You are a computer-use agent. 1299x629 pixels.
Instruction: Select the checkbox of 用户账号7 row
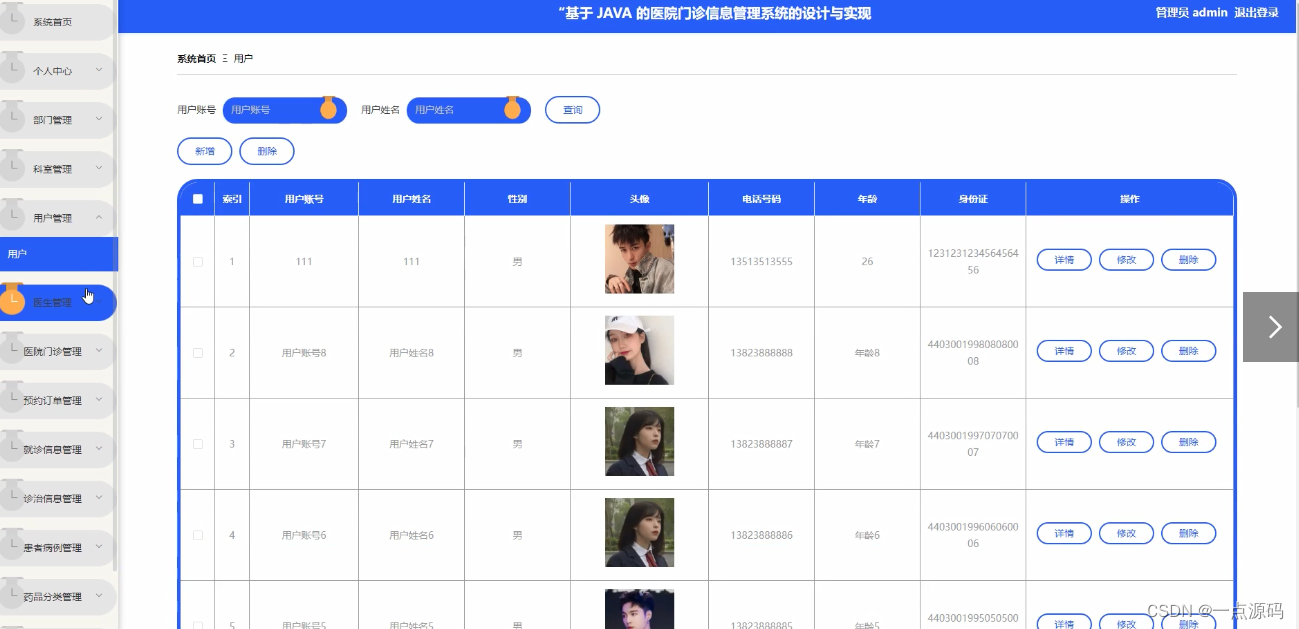click(x=197, y=444)
